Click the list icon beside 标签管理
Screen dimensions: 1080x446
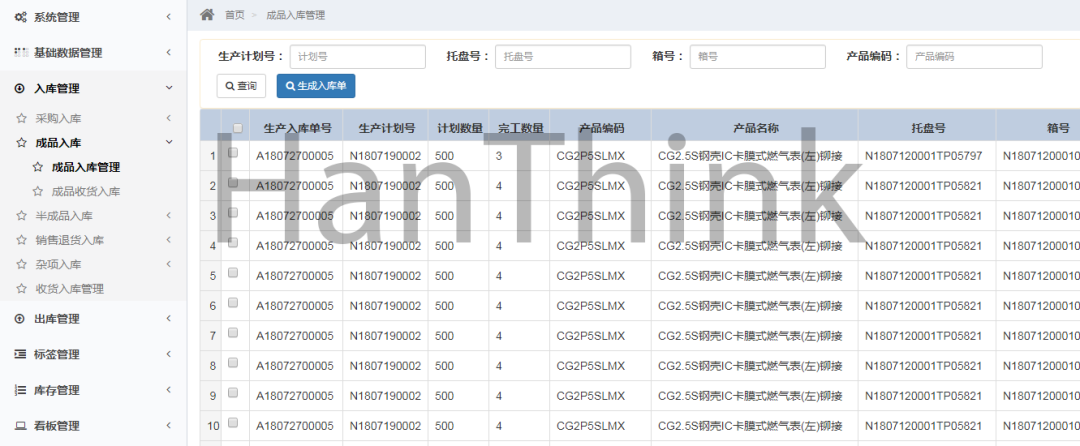pos(20,354)
